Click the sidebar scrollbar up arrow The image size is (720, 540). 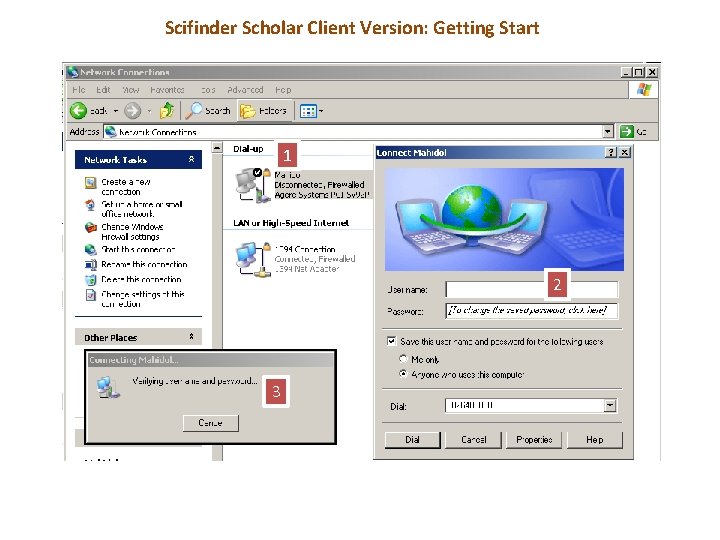(217, 148)
